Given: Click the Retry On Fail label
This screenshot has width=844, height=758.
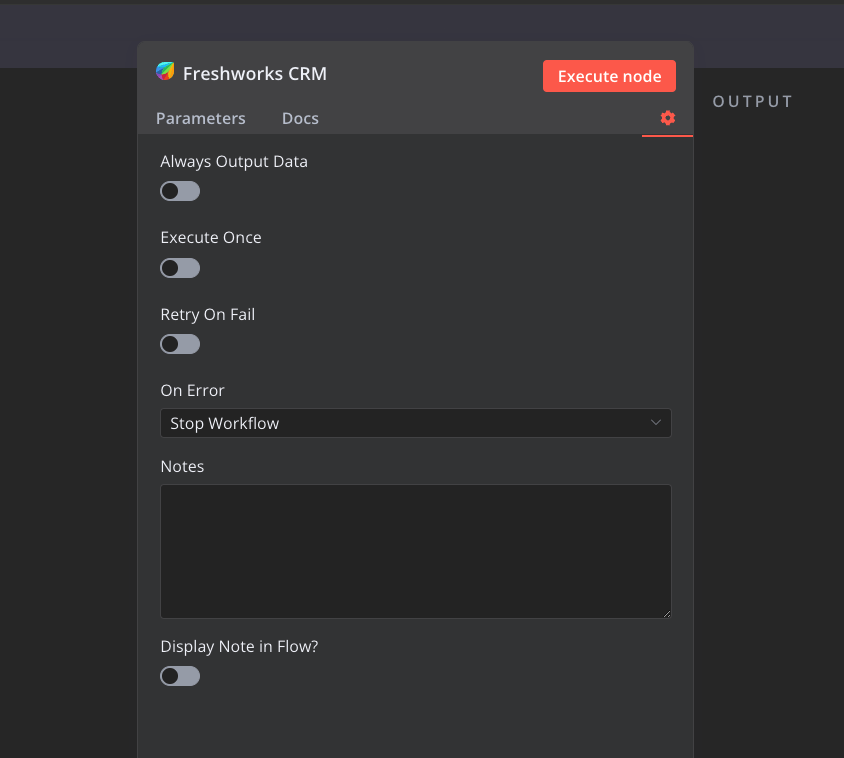Looking at the screenshot, I should (x=208, y=314).
